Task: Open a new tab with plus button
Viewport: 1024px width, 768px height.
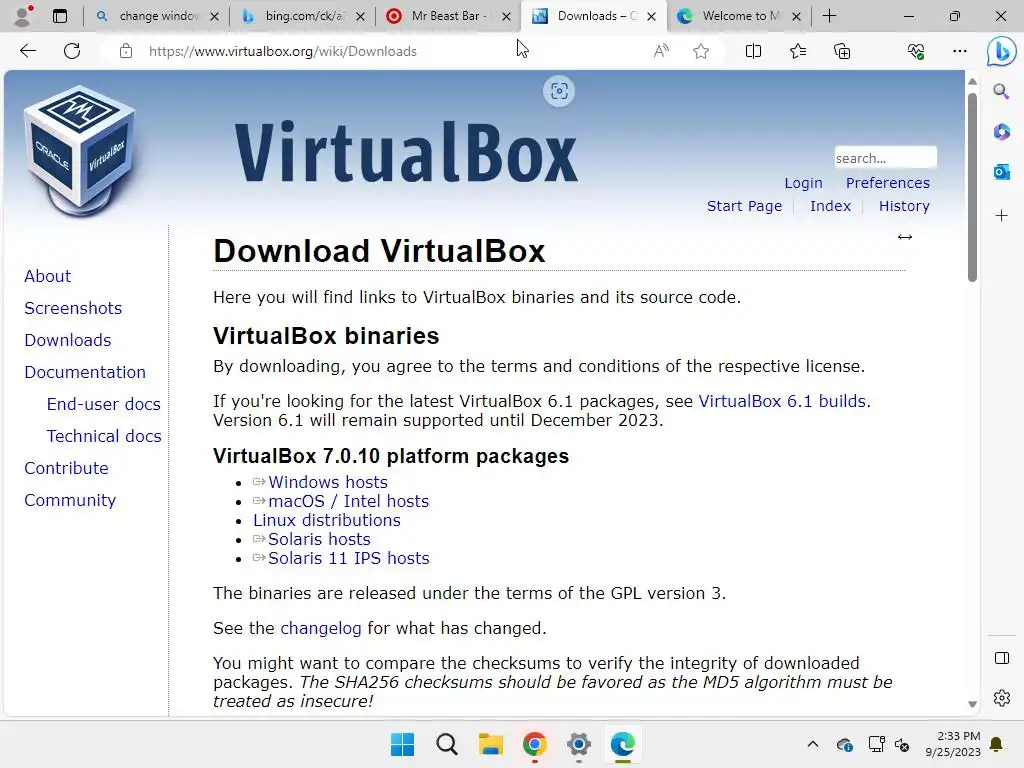Action: 829,16
